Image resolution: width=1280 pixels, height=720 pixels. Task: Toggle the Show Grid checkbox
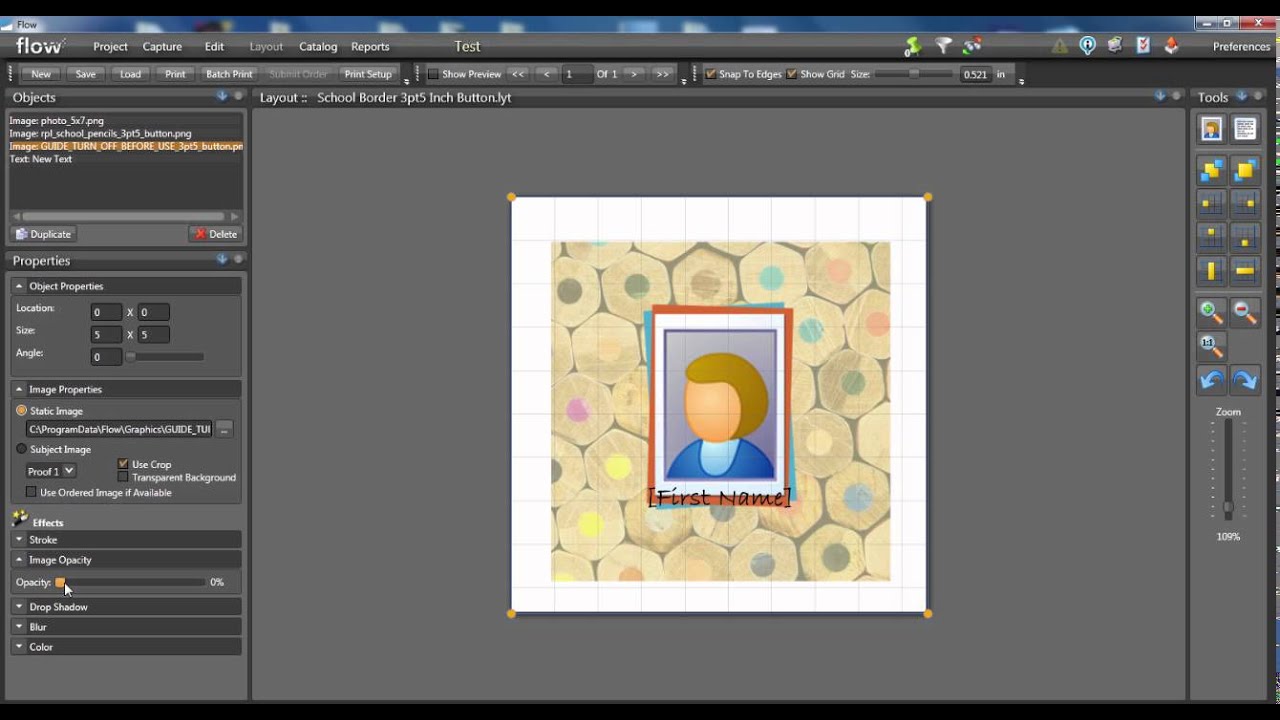792,74
